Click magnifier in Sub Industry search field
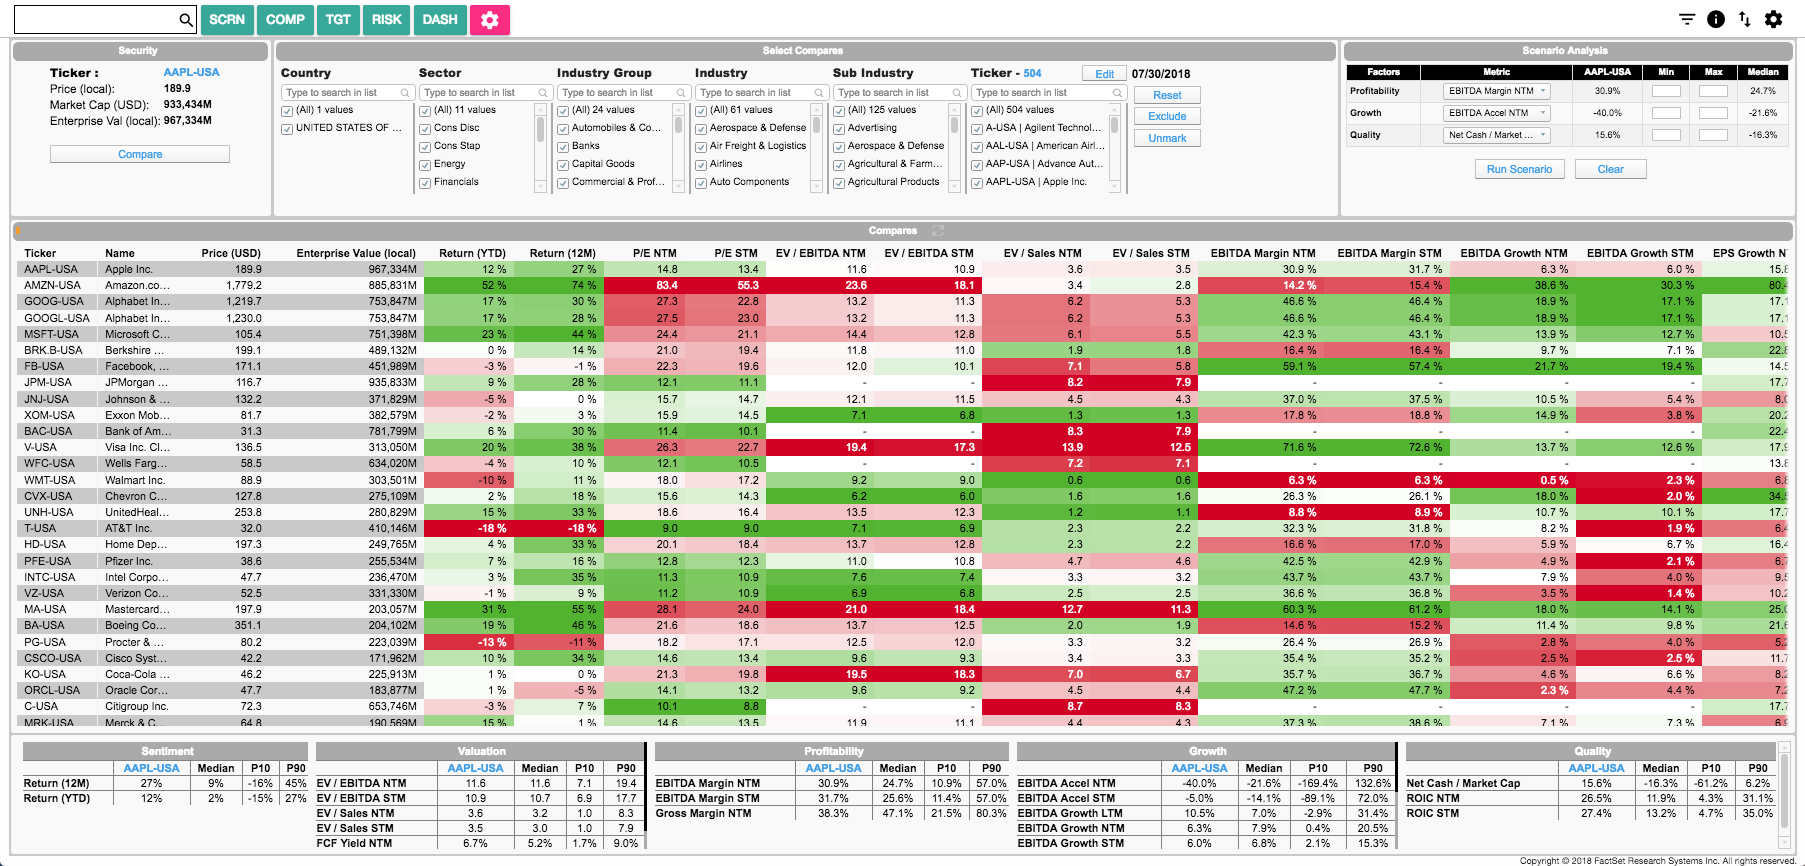The width and height of the screenshot is (1805, 866). [957, 93]
